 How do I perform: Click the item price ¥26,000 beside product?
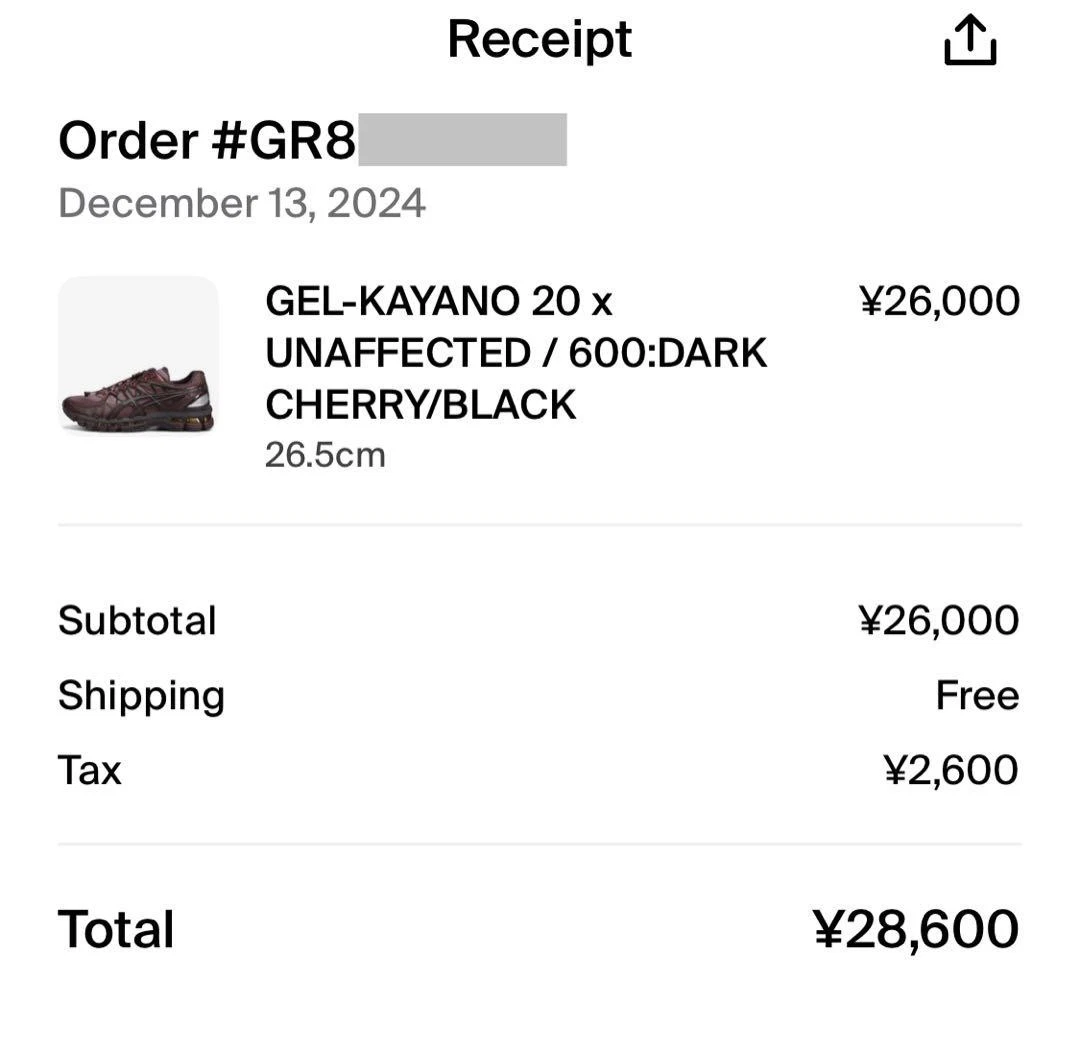click(x=939, y=301)
